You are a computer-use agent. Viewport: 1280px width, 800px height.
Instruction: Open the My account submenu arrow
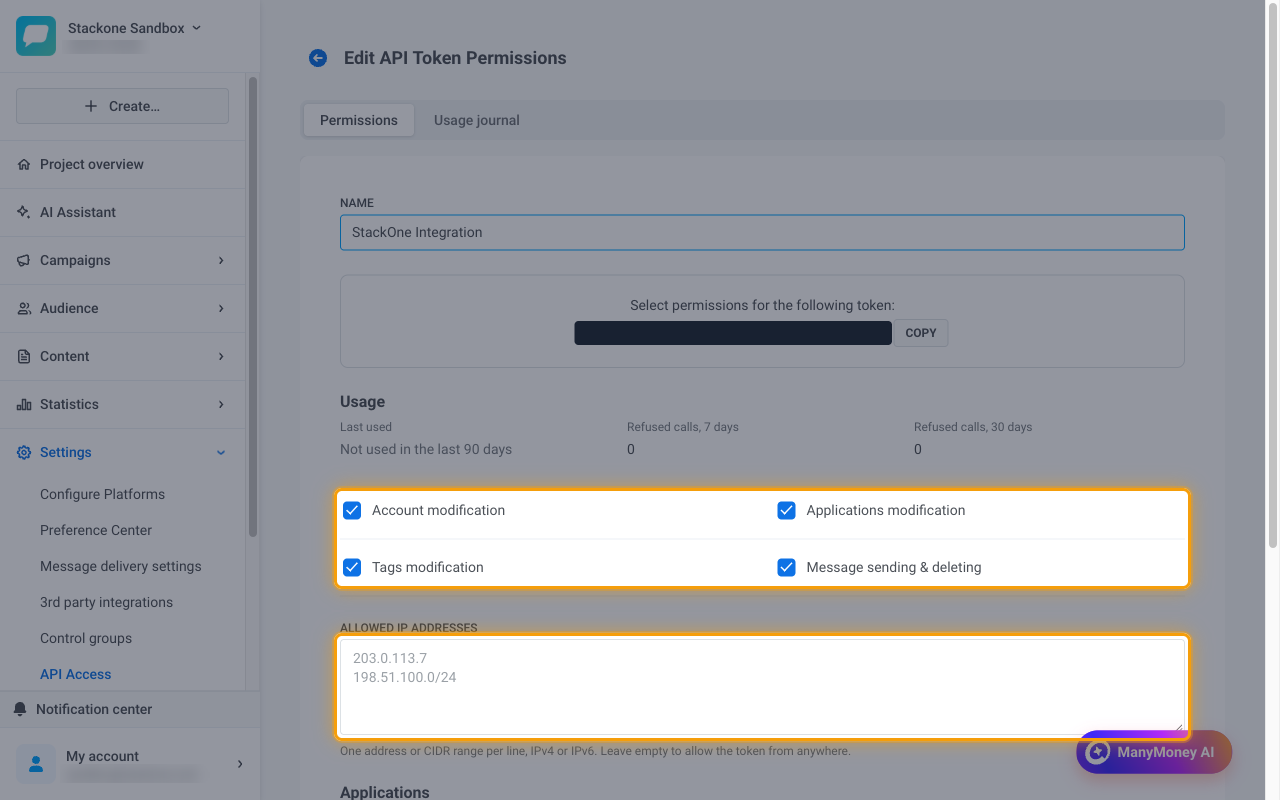[x=240, y=764]
